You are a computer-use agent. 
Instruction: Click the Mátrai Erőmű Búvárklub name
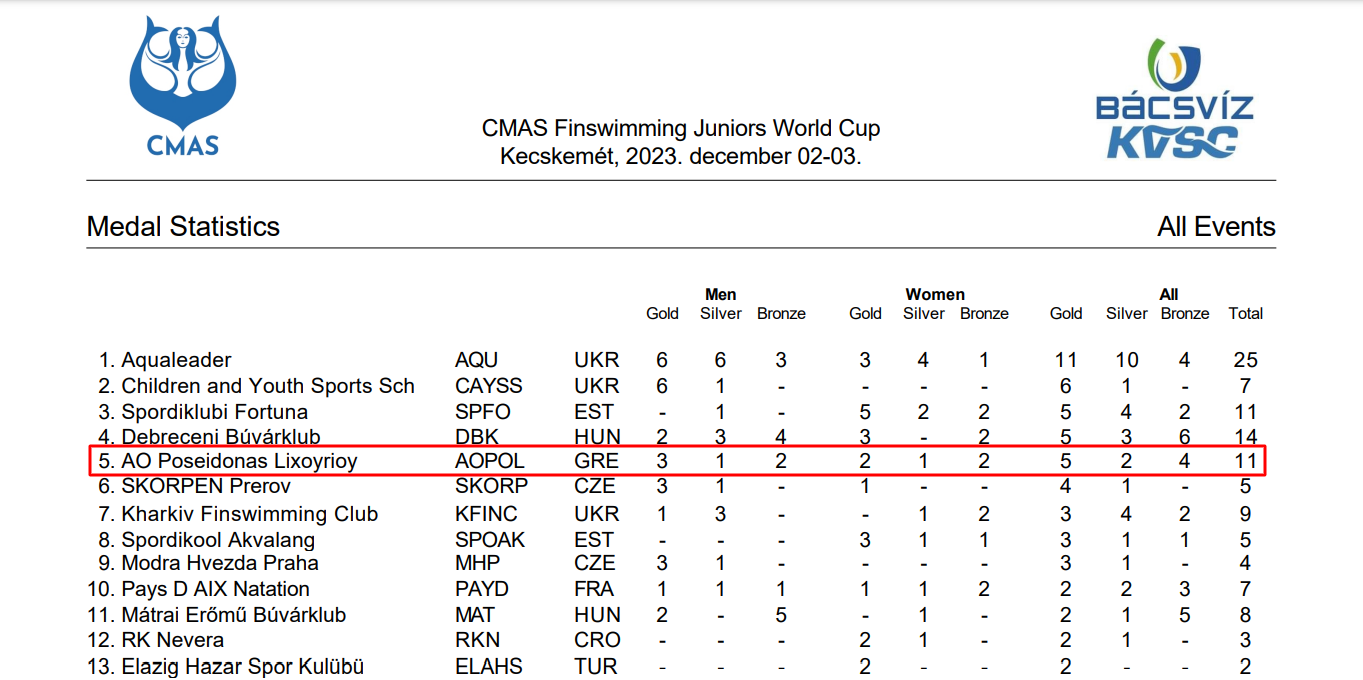click(233, 615)
